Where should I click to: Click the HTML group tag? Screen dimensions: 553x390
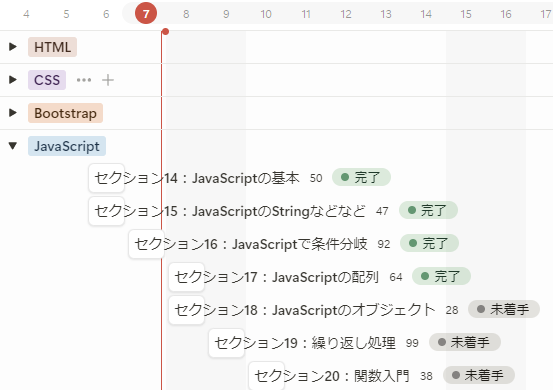pos(53,47)
